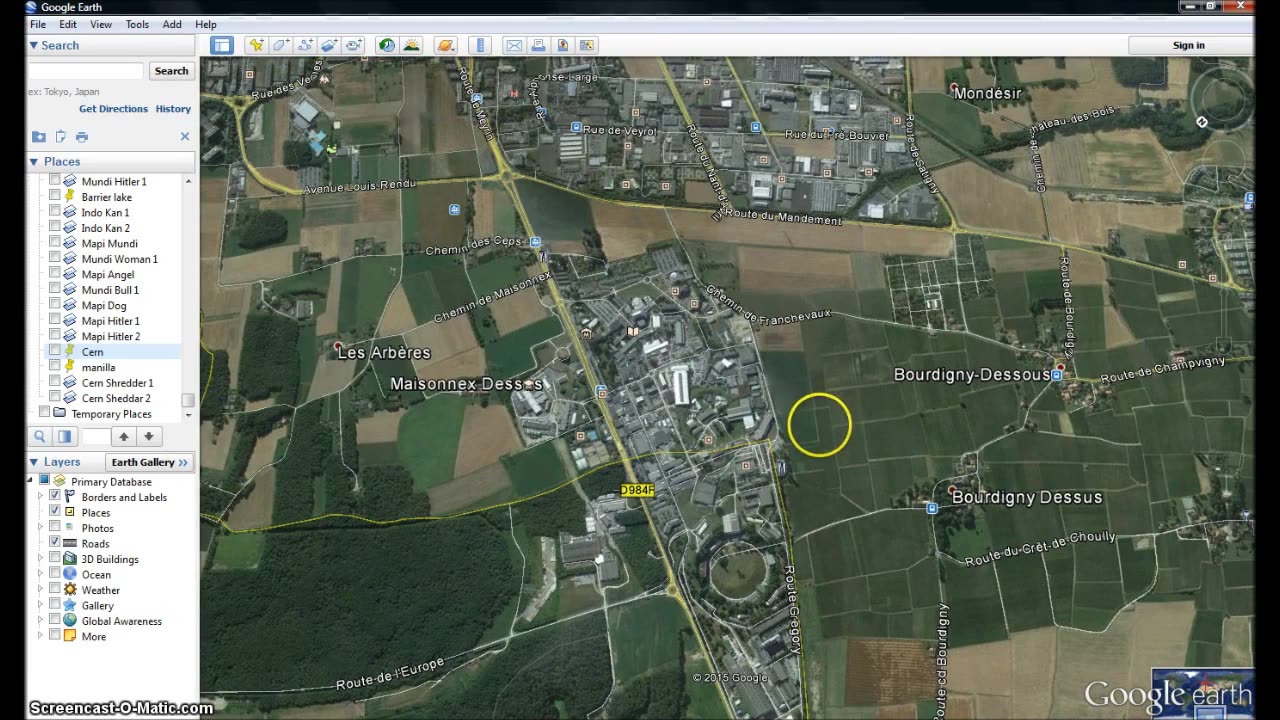
Task: Click the Barrier lake pushpin icon
Action: [70, 197]
